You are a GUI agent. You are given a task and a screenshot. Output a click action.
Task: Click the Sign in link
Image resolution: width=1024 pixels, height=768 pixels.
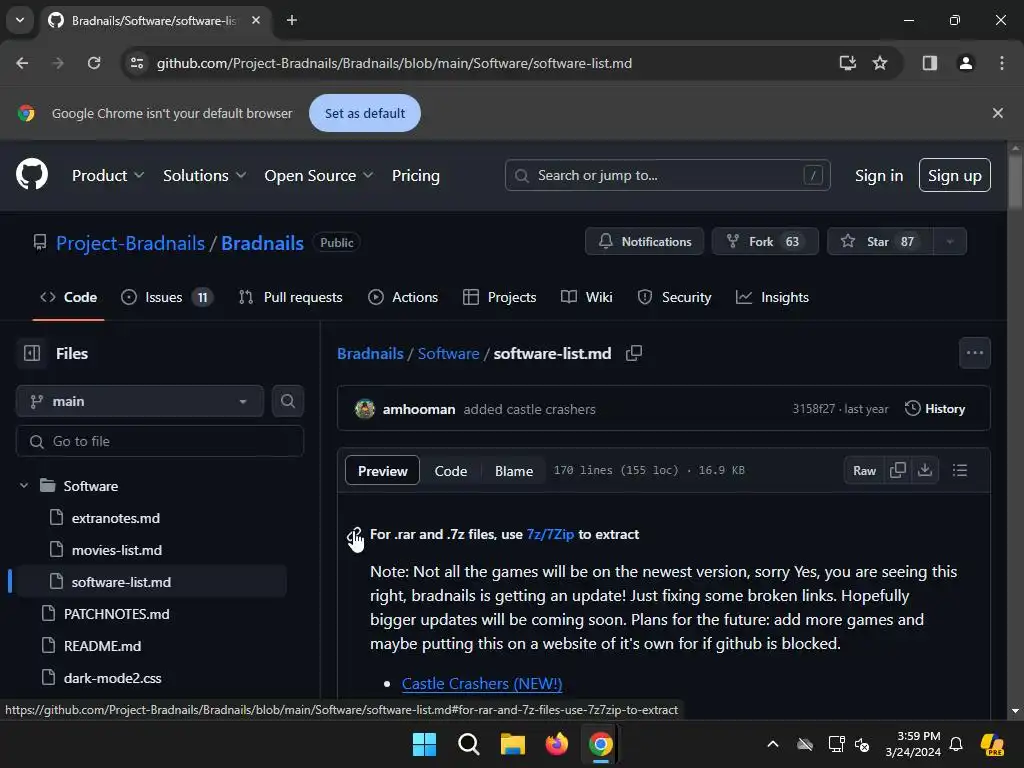(x=878, y=176)
